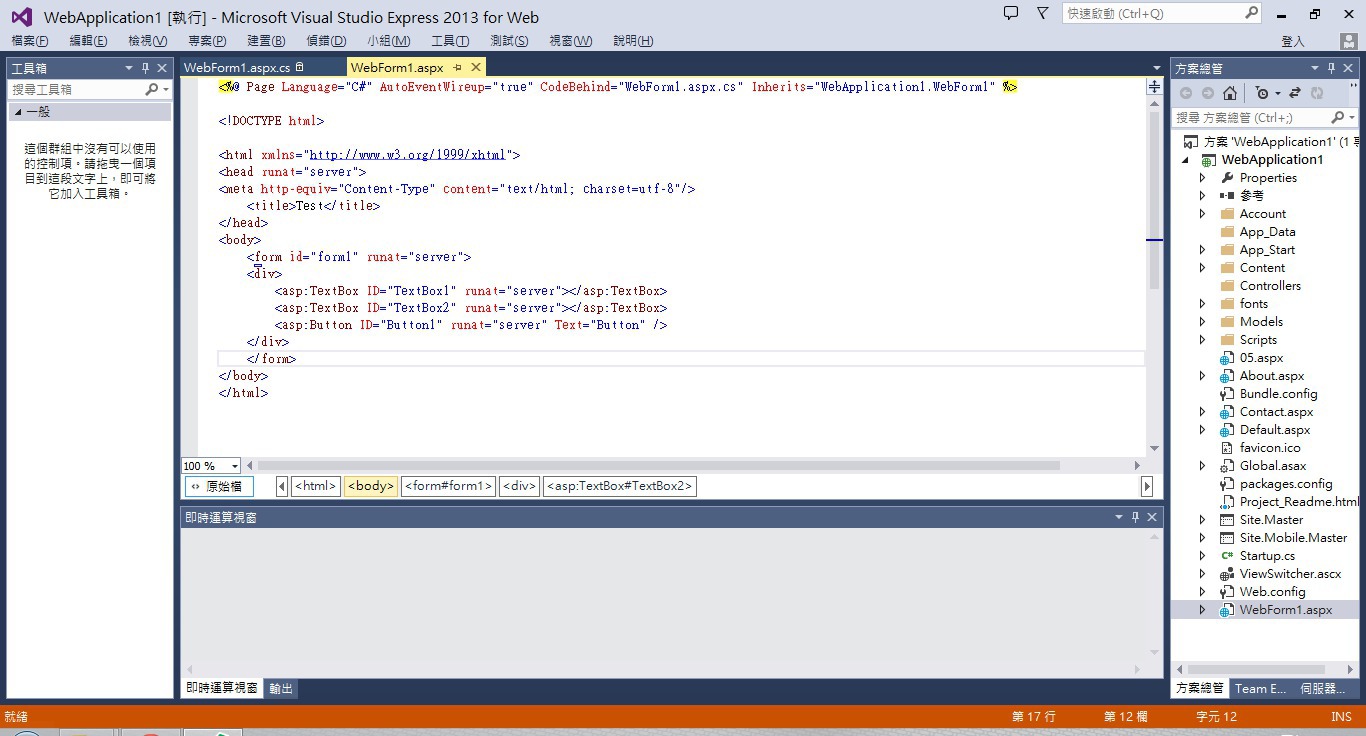
Task: Switch to the 伺服器 tab in Solution Explorer
Action: click(x=1322, y=688)
